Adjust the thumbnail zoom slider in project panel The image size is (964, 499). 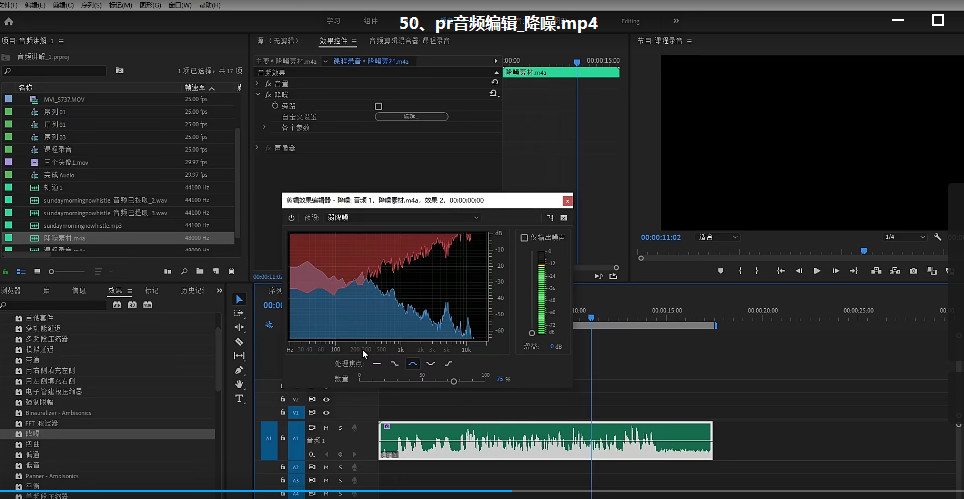coord(52,271)
